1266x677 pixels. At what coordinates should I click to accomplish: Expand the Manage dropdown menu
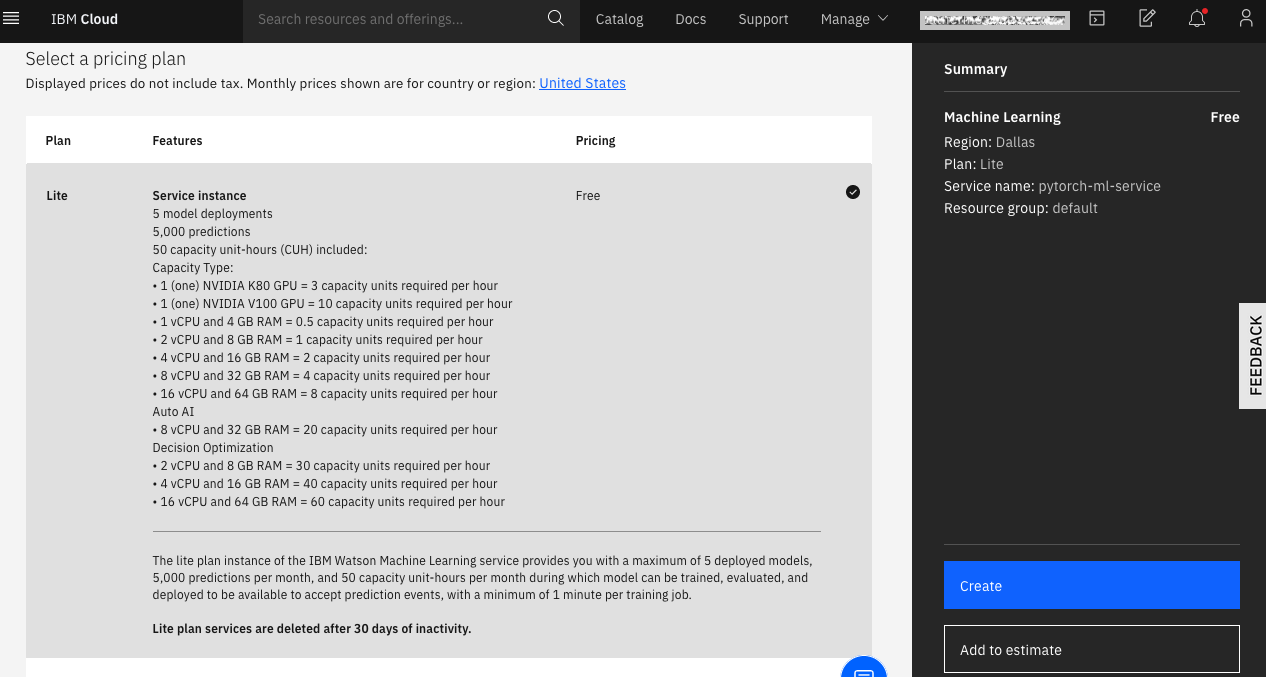[854, 19]
